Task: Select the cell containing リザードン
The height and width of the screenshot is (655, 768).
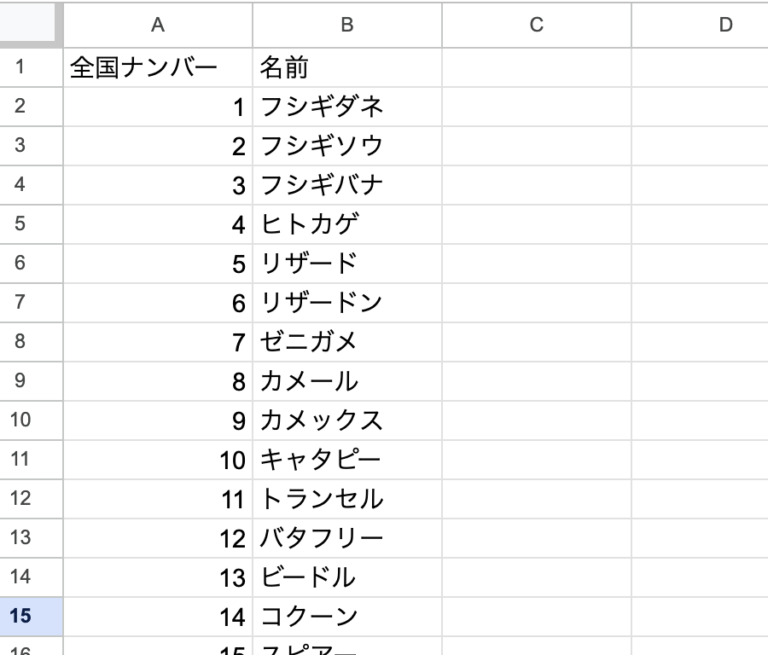Action: pyautogui.click(x=346, y=303)
